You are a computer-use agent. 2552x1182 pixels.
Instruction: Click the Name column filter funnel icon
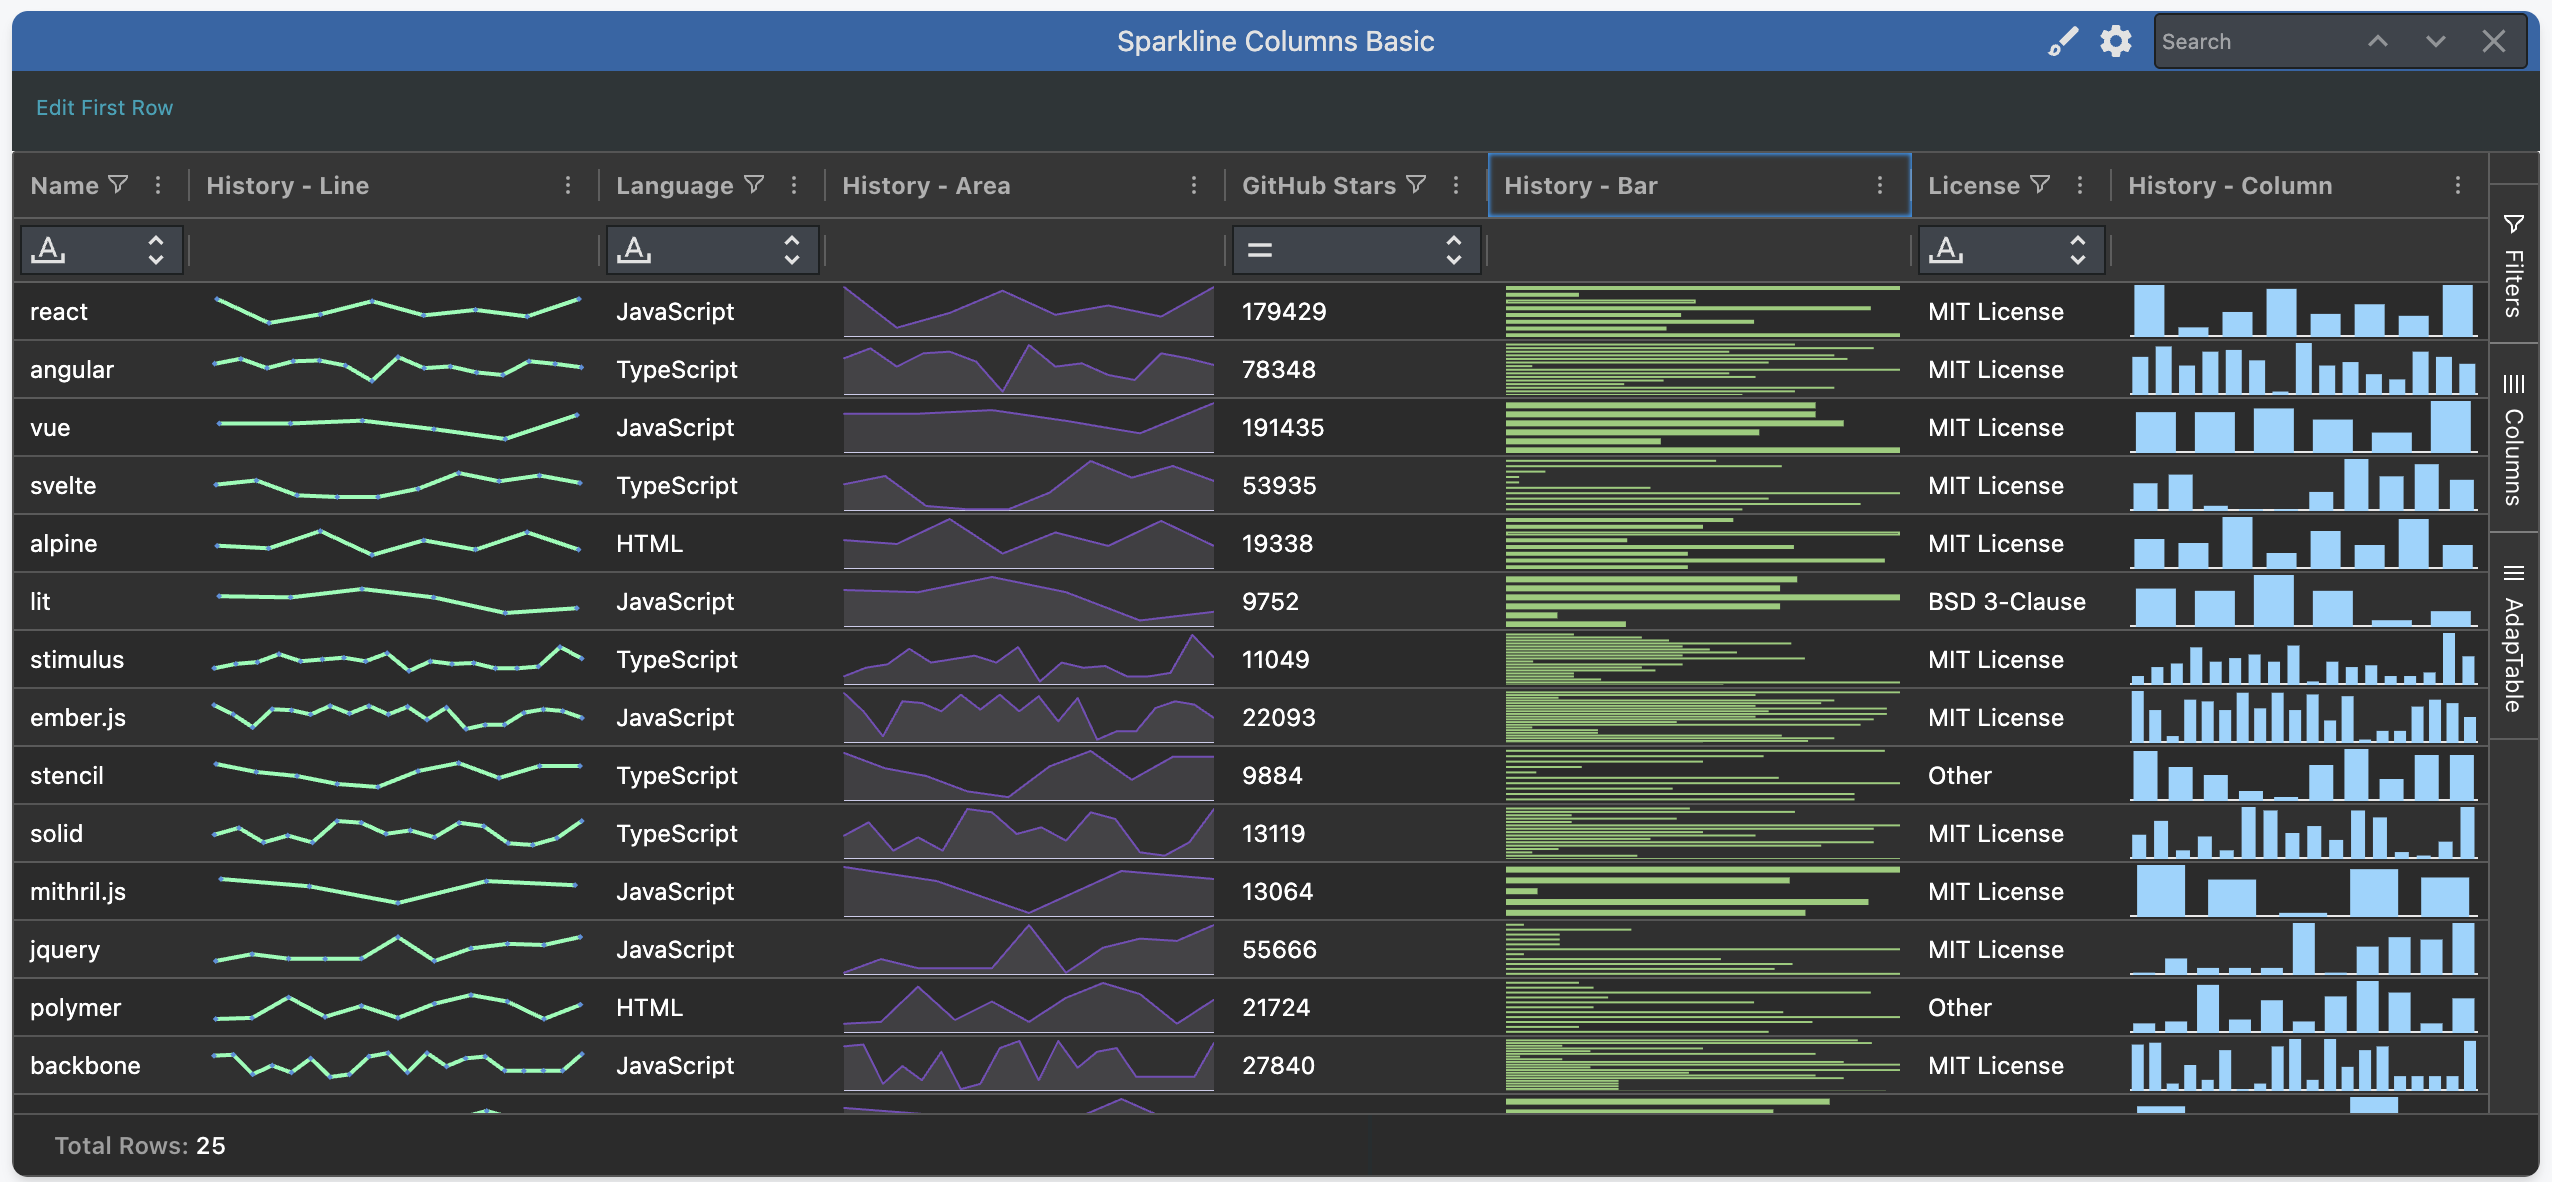(x=118, y=185)
